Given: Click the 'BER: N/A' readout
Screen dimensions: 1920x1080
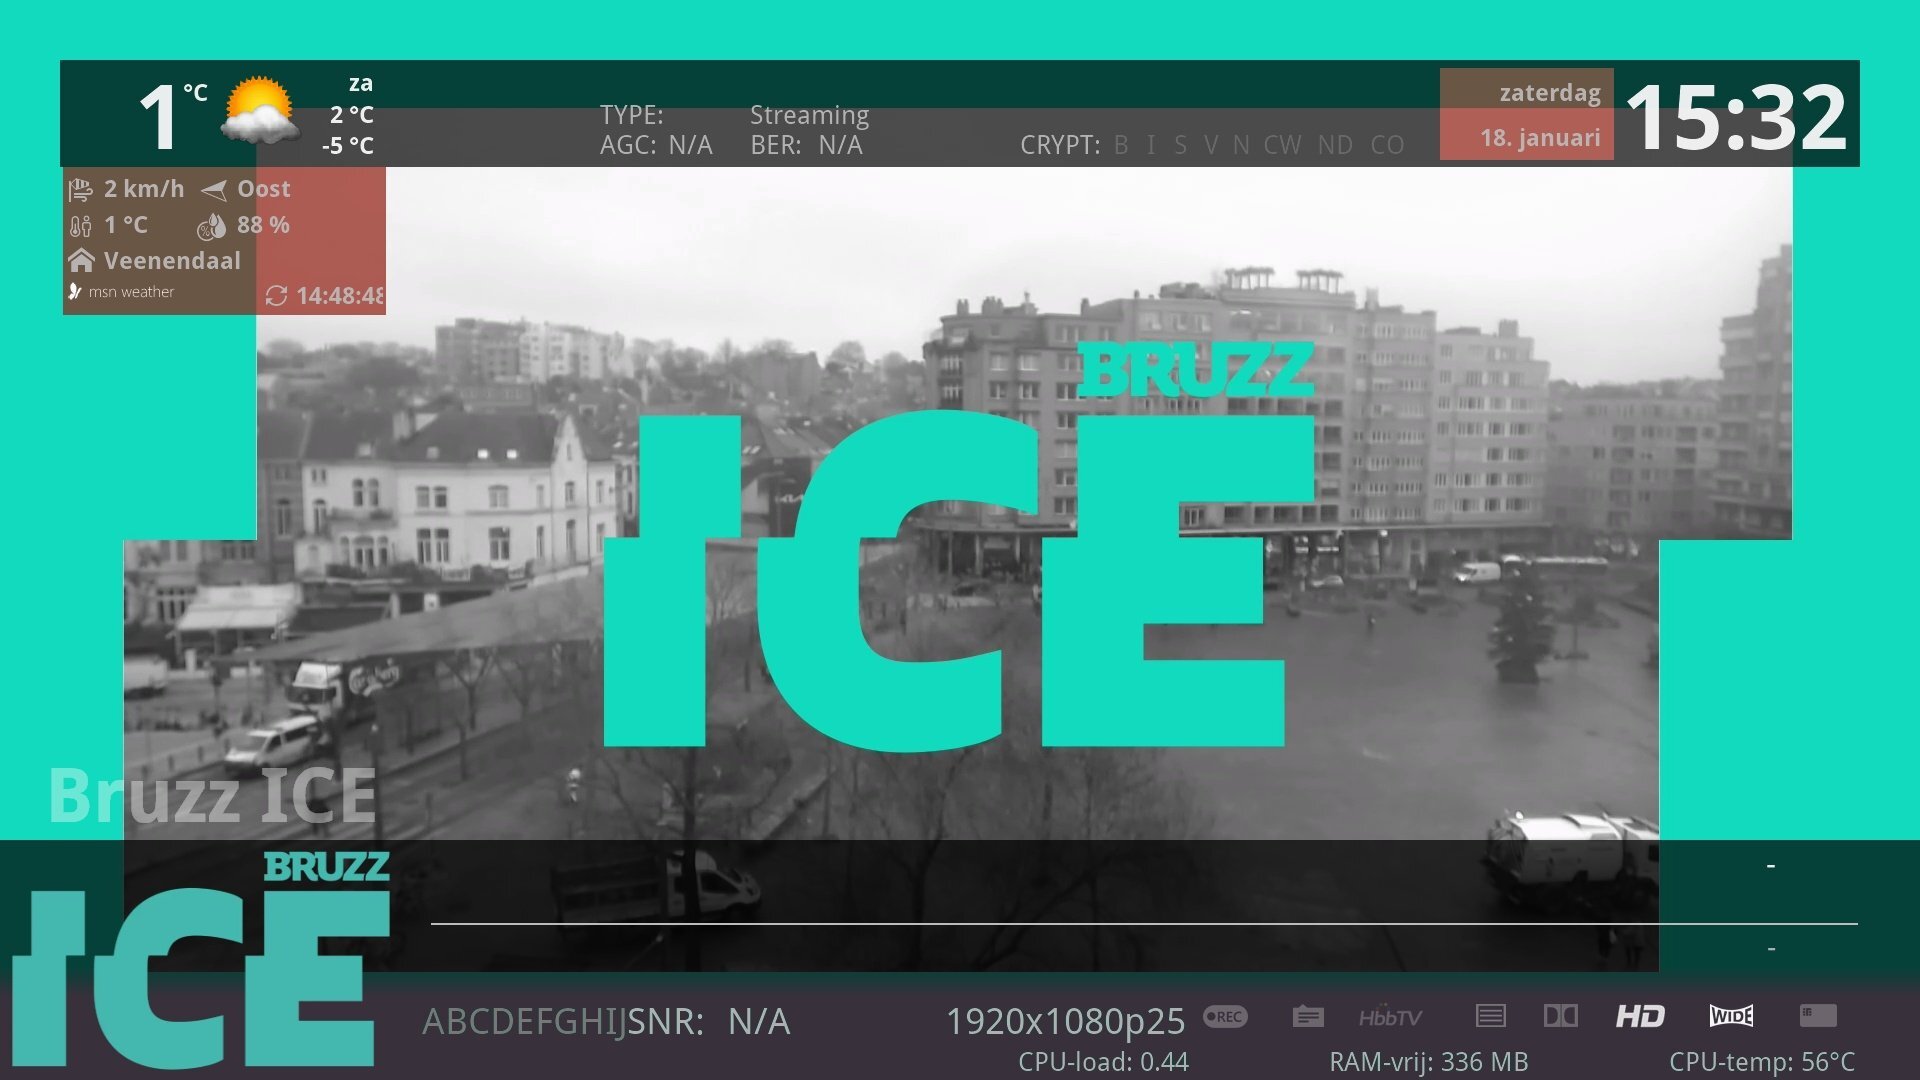Looking at the screenshot, I should pos(806,146).
